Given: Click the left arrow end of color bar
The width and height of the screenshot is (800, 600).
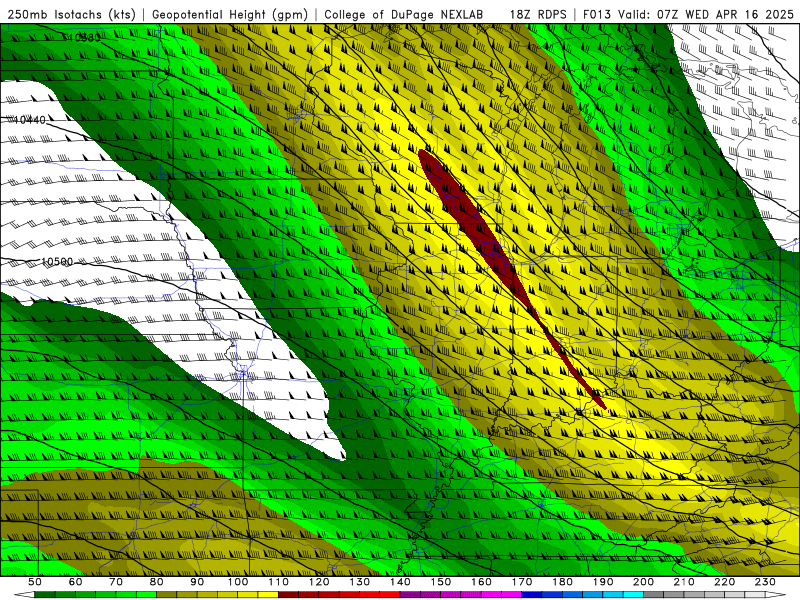Looking at the screenshot, I should (x=24, y=595).
